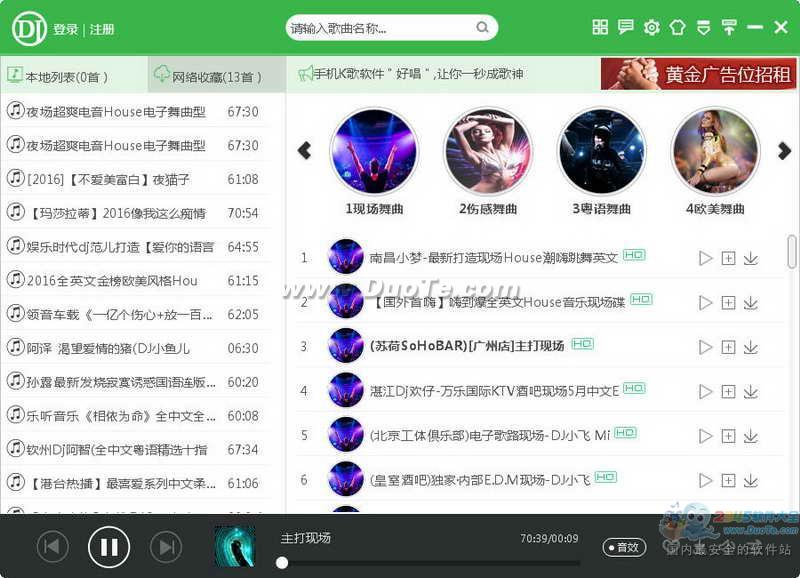Select 阿泽 渴望爱情的猪 in playlist
Viewport: 800px width, 578px height.
136,348
